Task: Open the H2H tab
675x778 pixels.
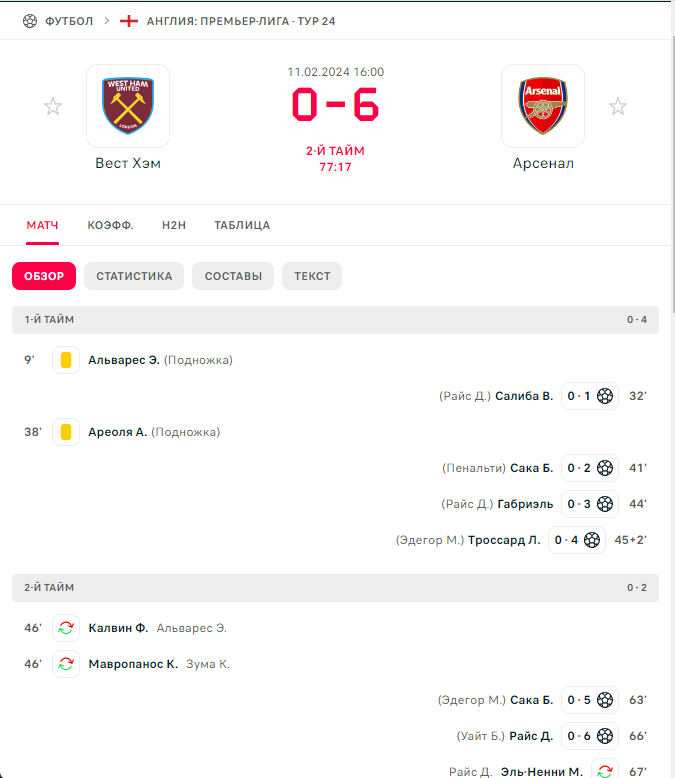Action: point(174,225)
